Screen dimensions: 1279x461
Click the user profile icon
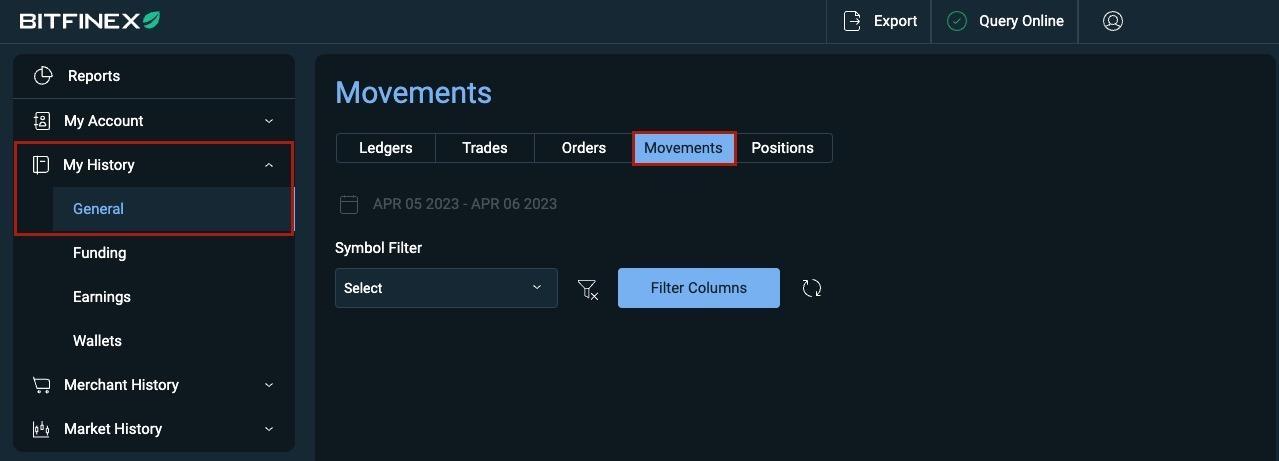1112,21
